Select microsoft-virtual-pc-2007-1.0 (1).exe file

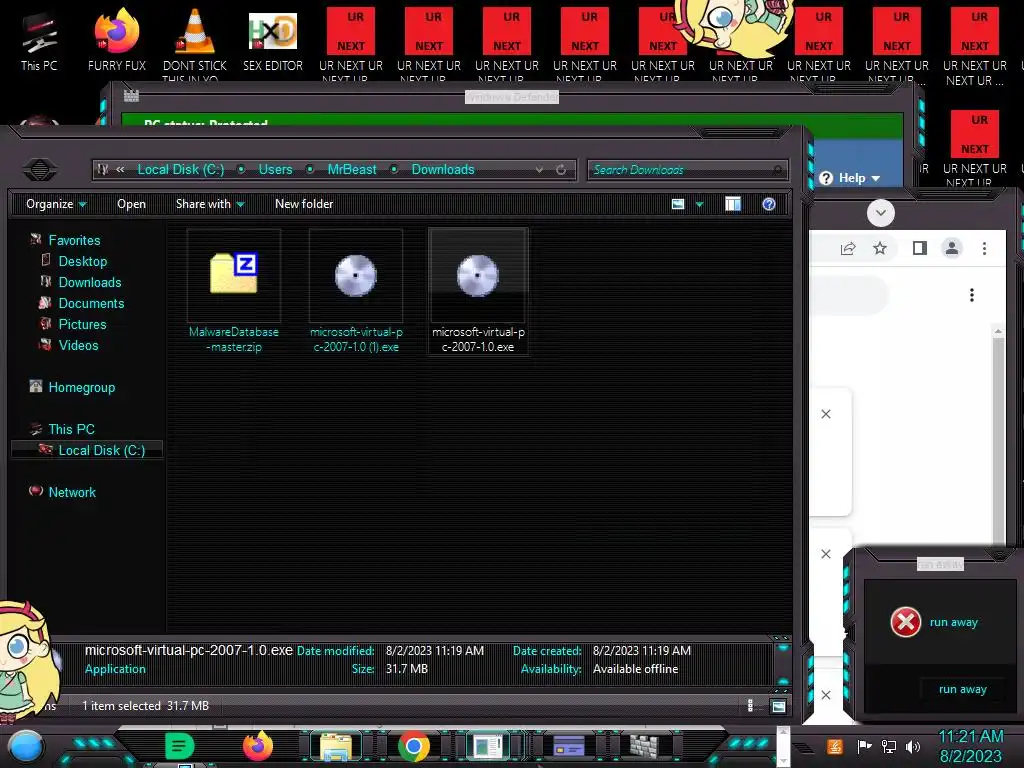click(356, 291)
